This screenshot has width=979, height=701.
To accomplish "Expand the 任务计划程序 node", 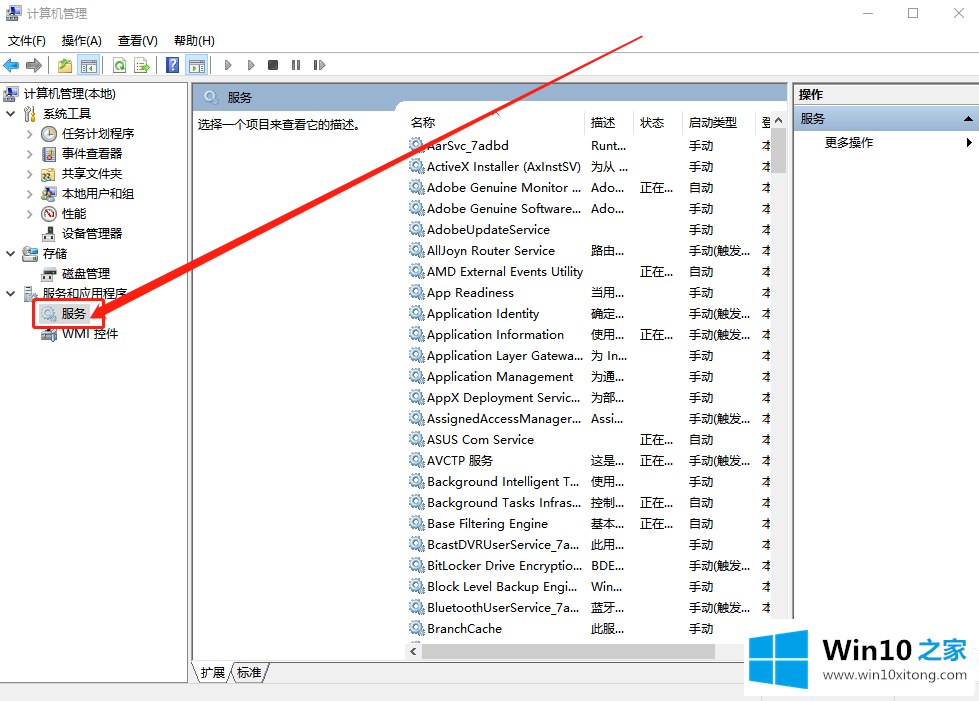I will tap(29, 134).
